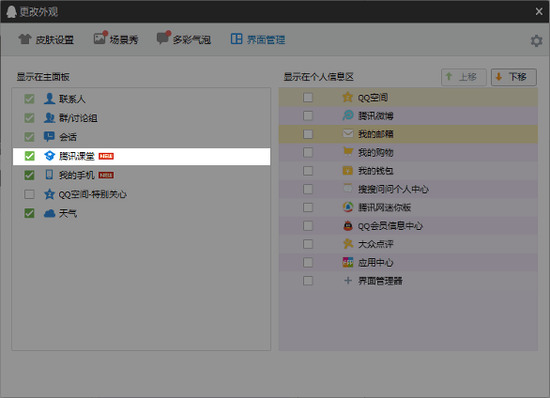This screenshot has width=550, height=398.
Task: Open the 场景秀 tab
Action: pos(116,39)
